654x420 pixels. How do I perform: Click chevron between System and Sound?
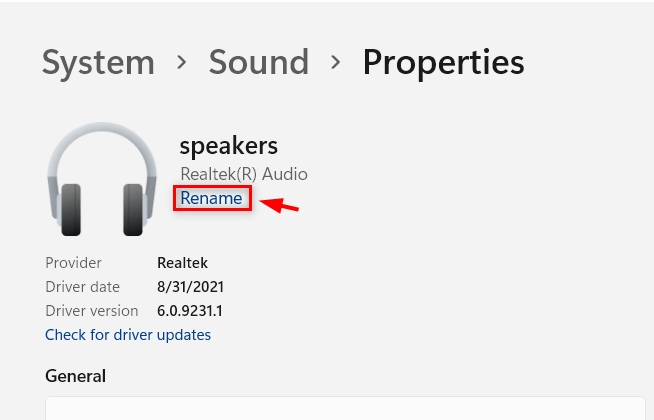pos(182,63)
